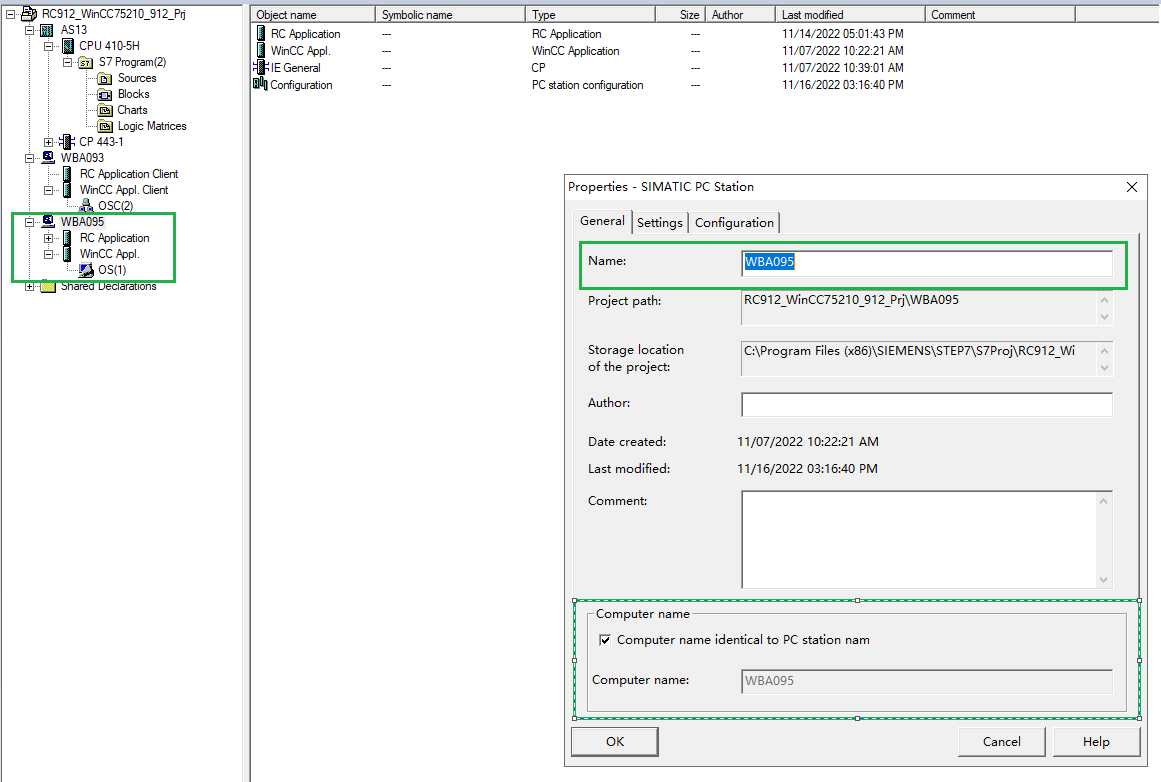
Task: Sort by Last modified column header
Action: pos(850,15)
